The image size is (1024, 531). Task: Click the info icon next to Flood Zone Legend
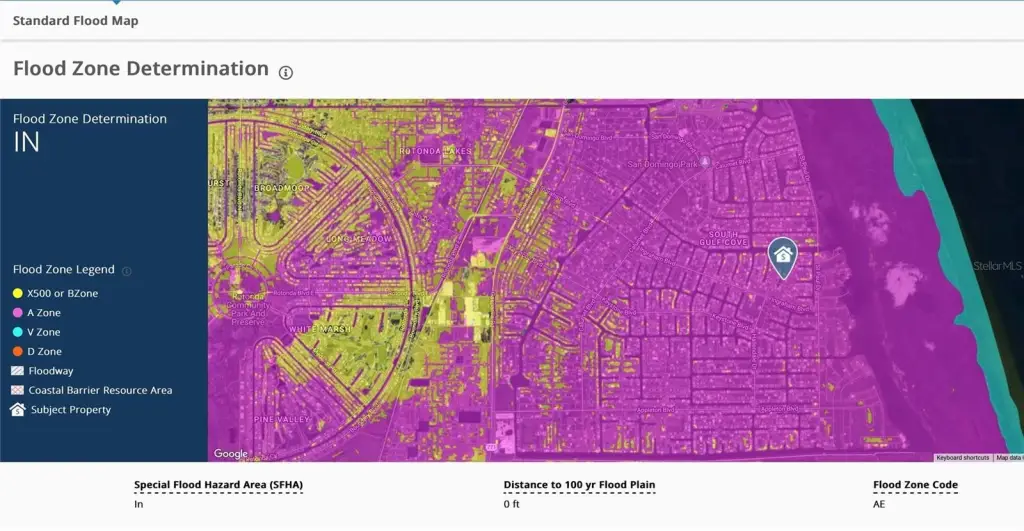tap(127, 271)
